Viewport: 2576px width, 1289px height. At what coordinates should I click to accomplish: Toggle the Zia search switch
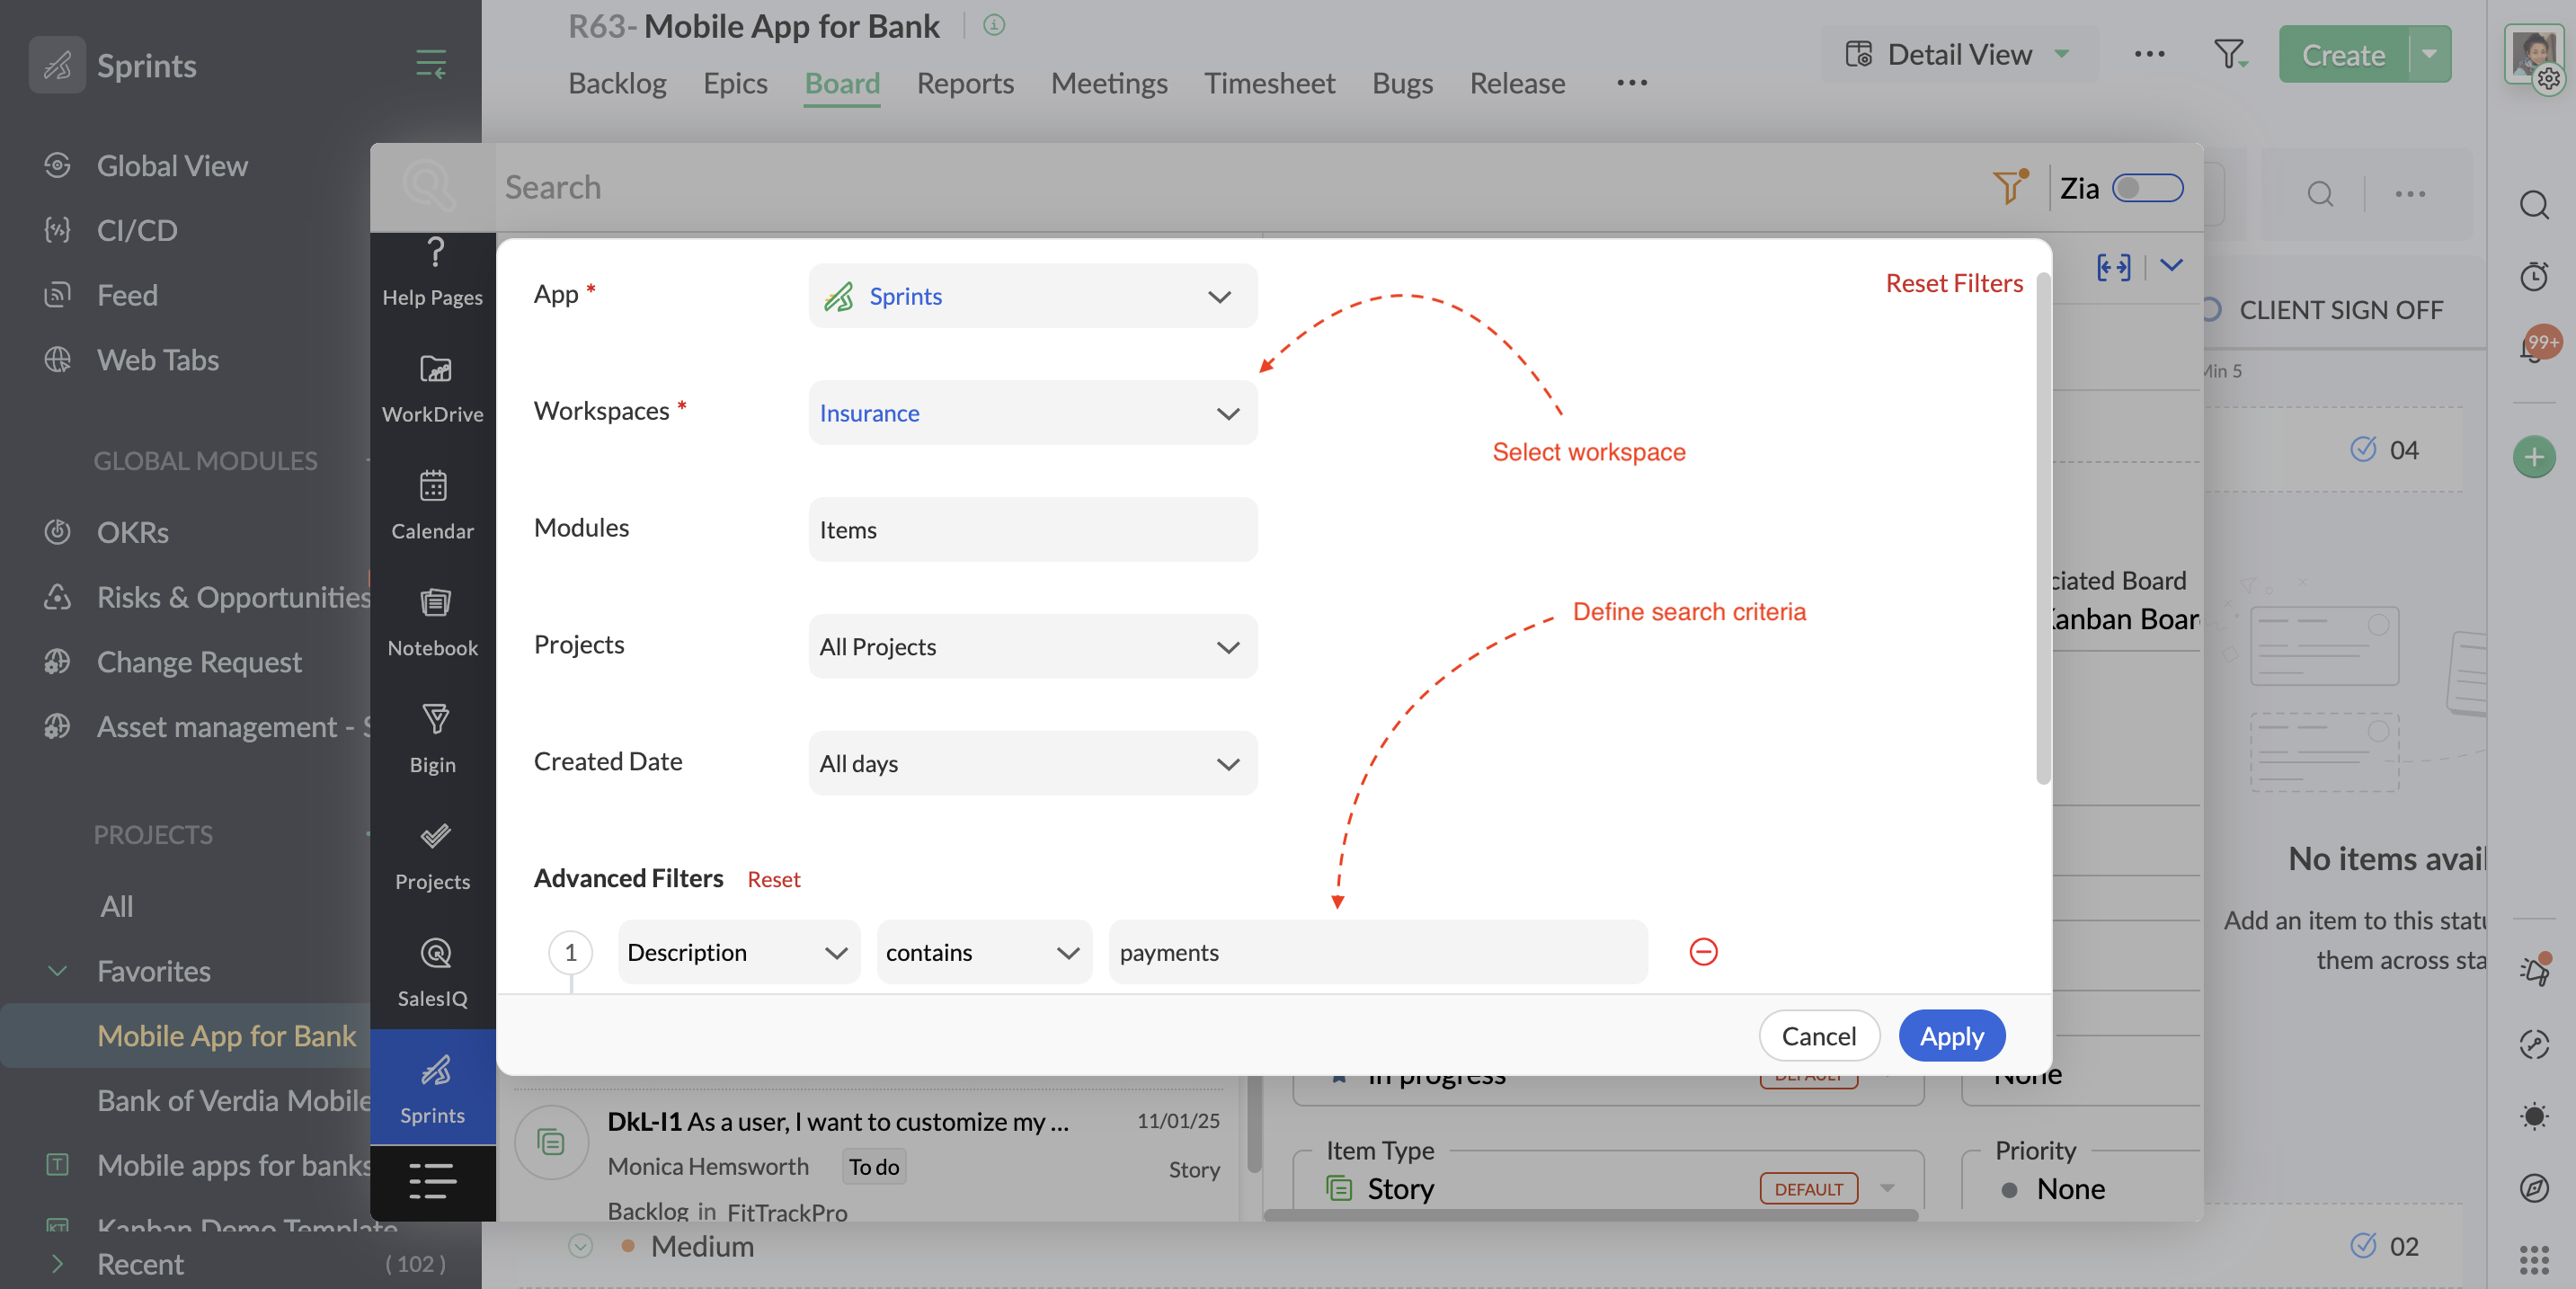2146,188
